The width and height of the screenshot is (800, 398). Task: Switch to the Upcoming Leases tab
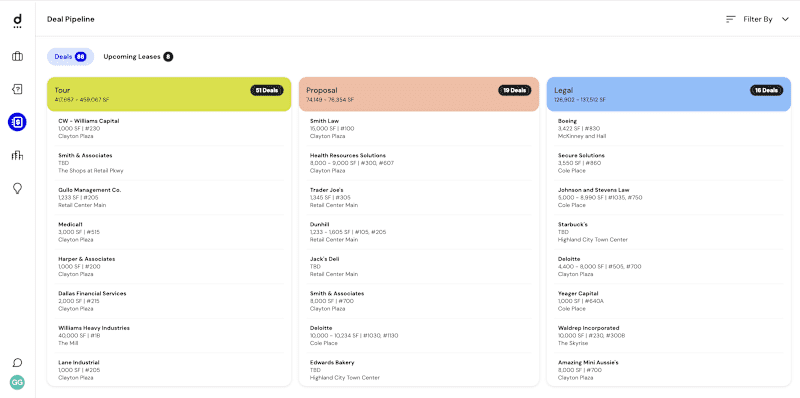pos(138,57)
